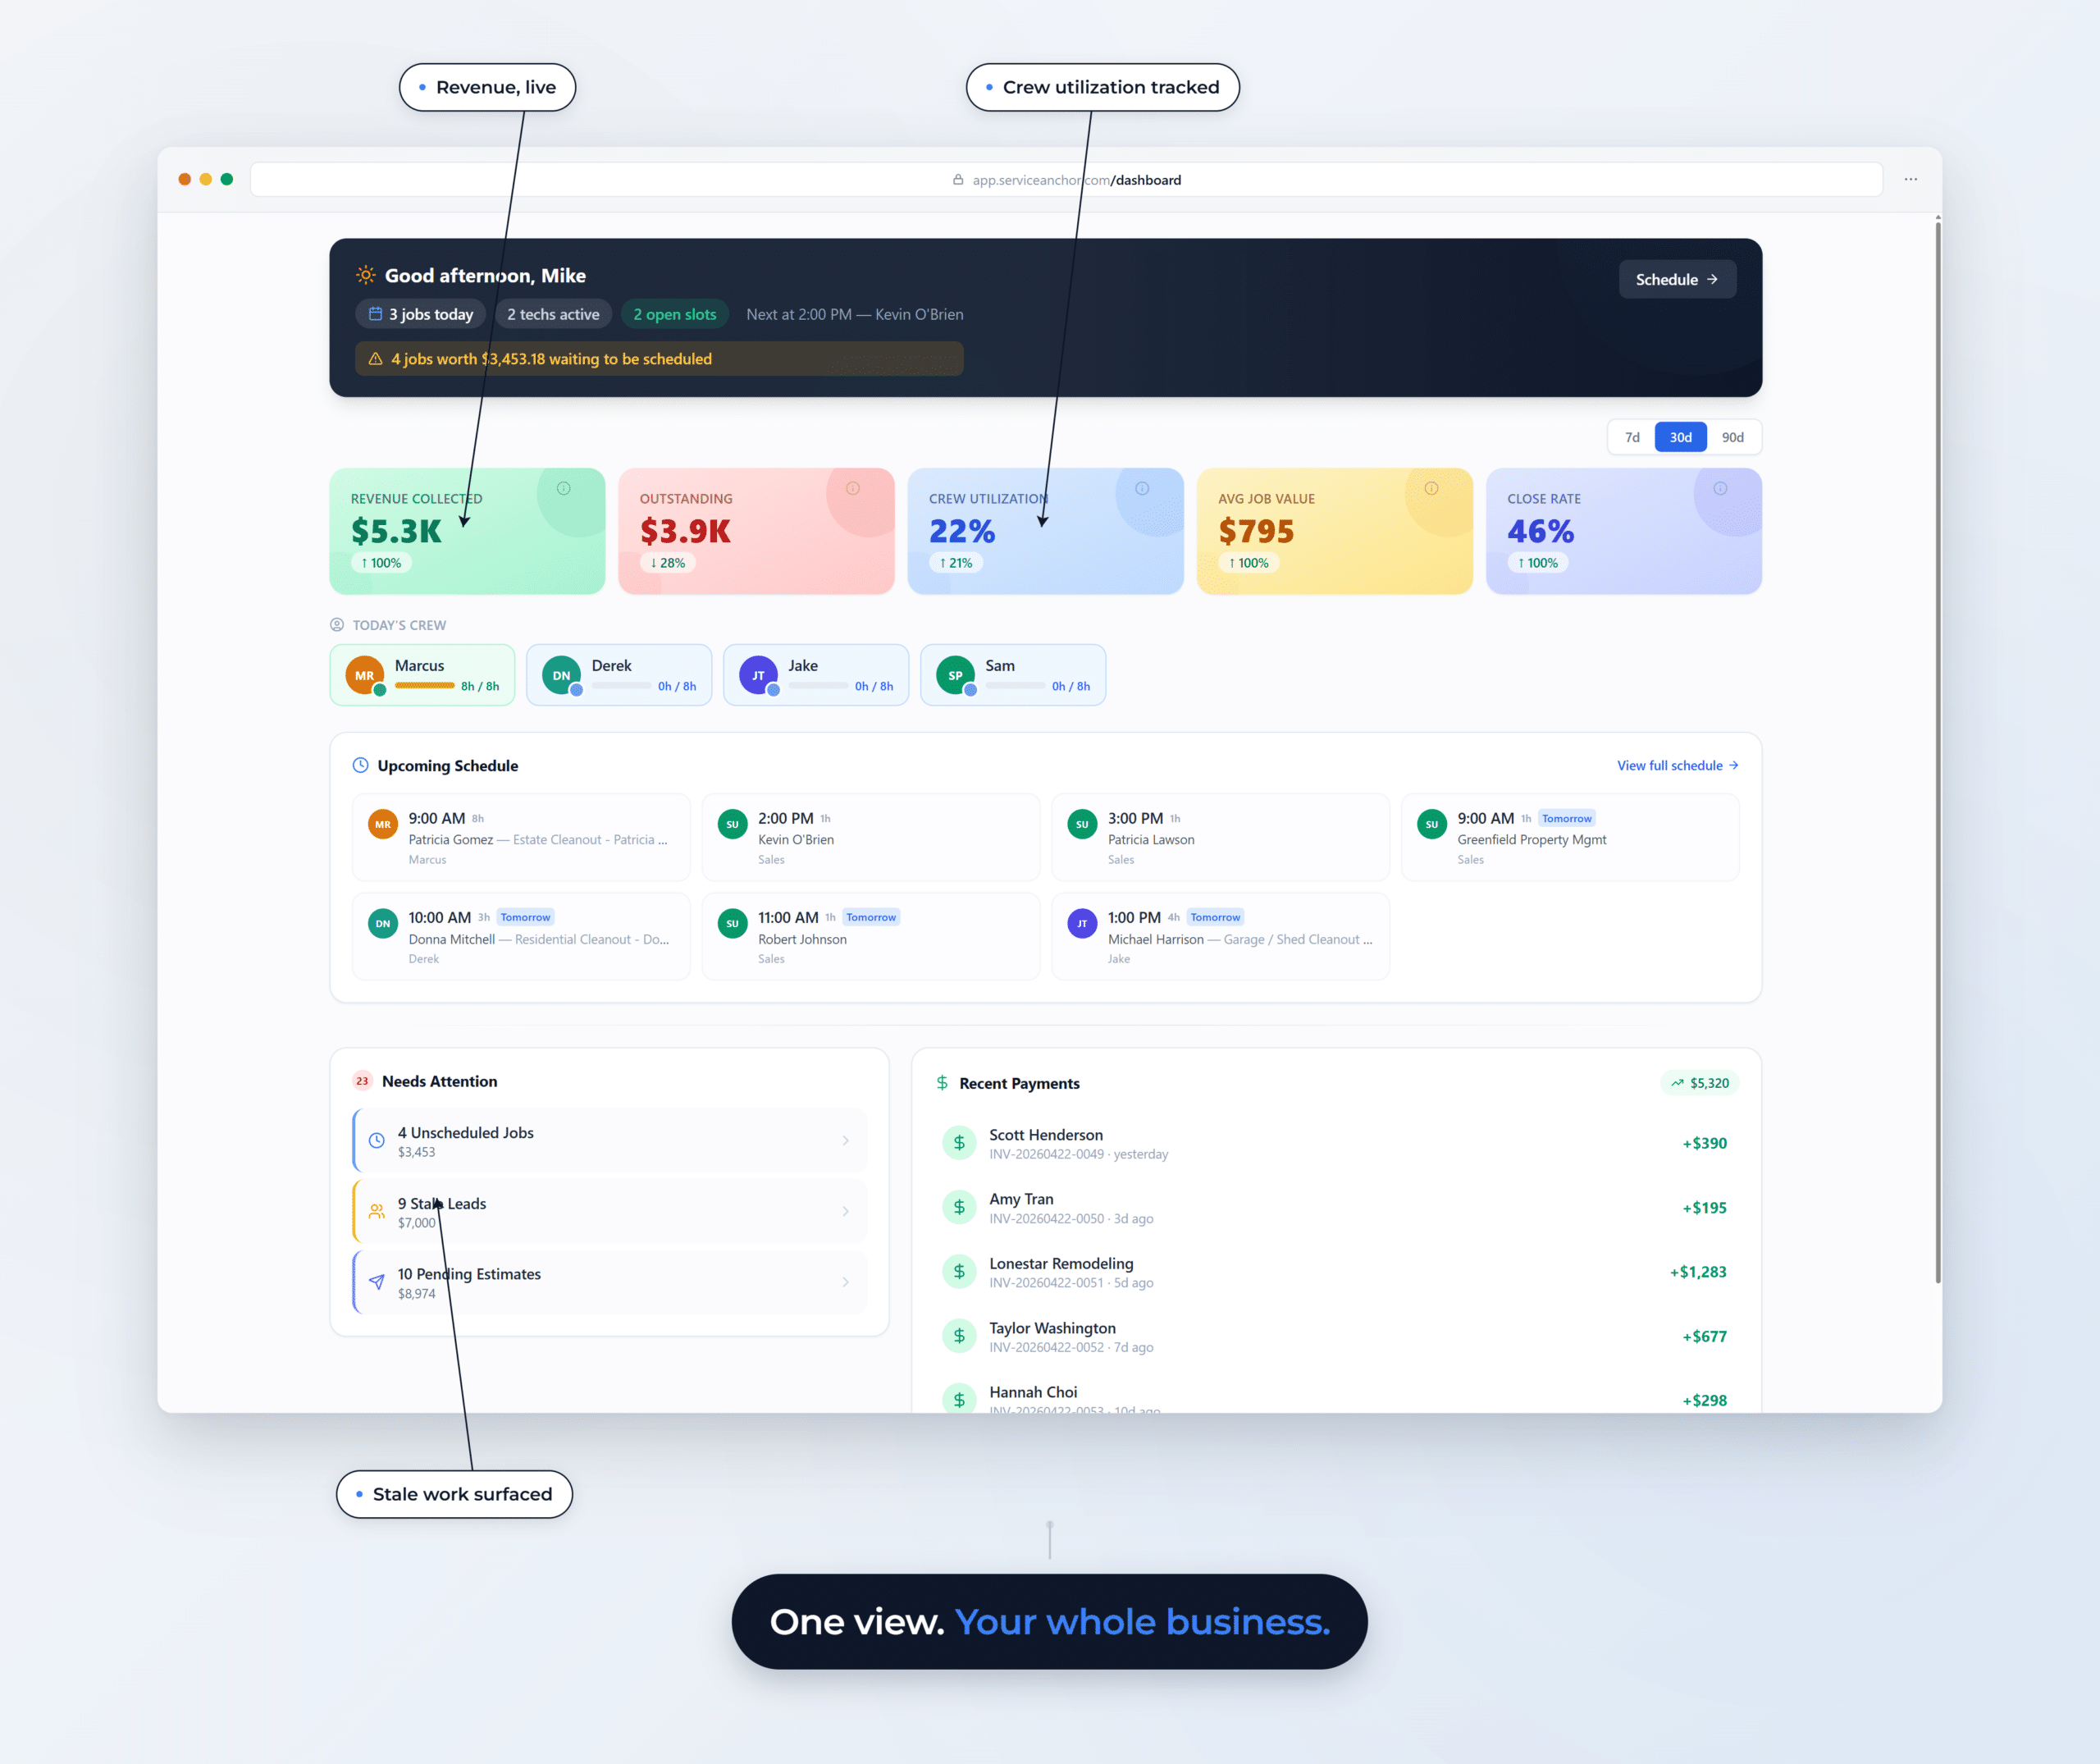The image size is (2100, 1764).
Task: Click the dollar icon beside Recent Payments heading
Action: tap(942, 1083)
